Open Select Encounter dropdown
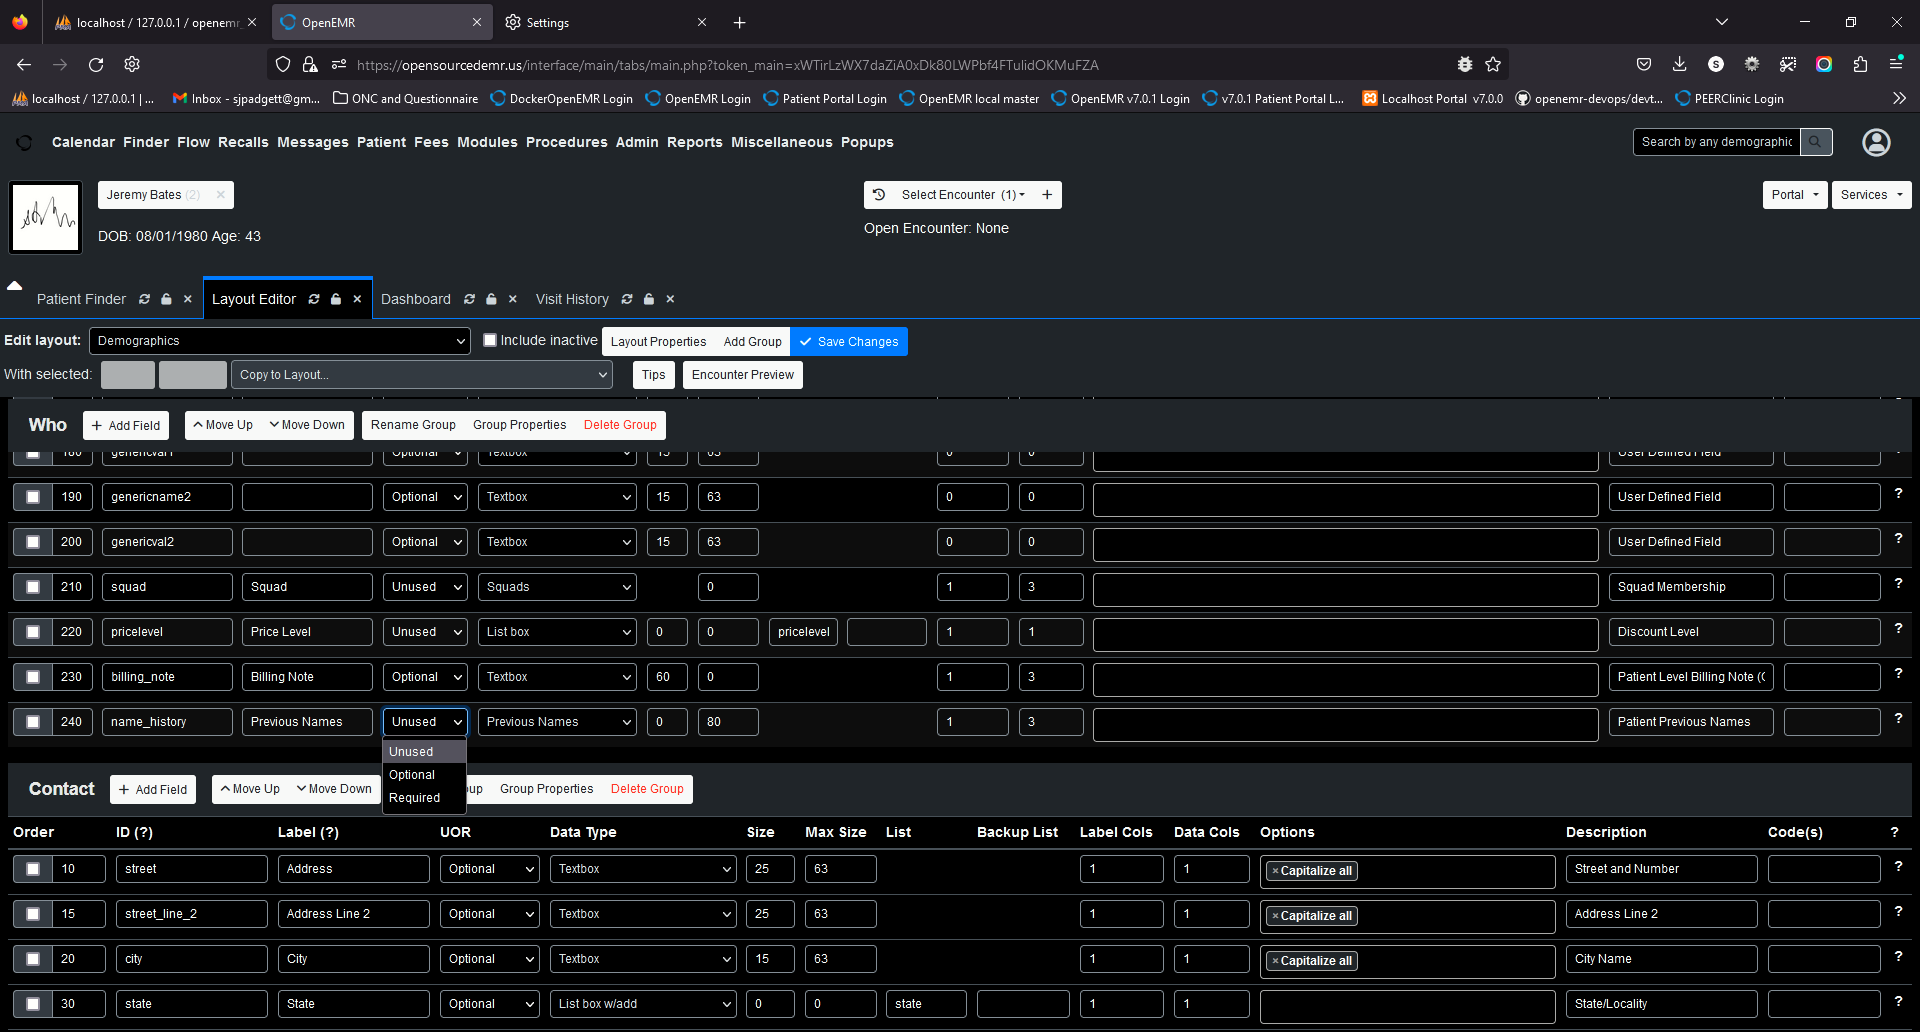 pos(962,195)
